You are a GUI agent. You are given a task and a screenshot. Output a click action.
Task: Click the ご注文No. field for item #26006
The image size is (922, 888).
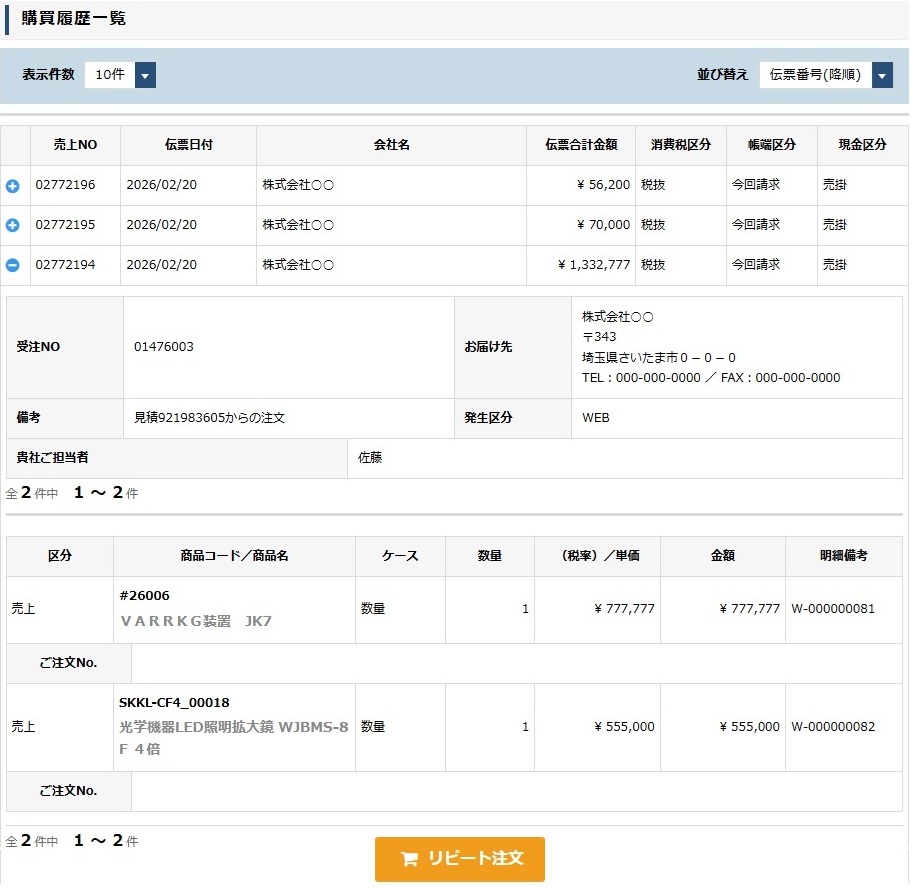pyautogui.click(x=516, y=664)
